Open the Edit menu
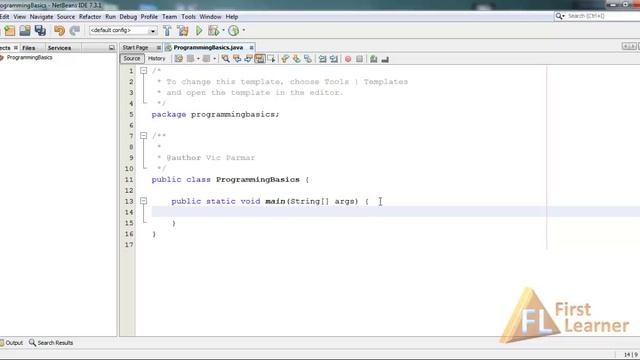640x360 pixels. 4,17
